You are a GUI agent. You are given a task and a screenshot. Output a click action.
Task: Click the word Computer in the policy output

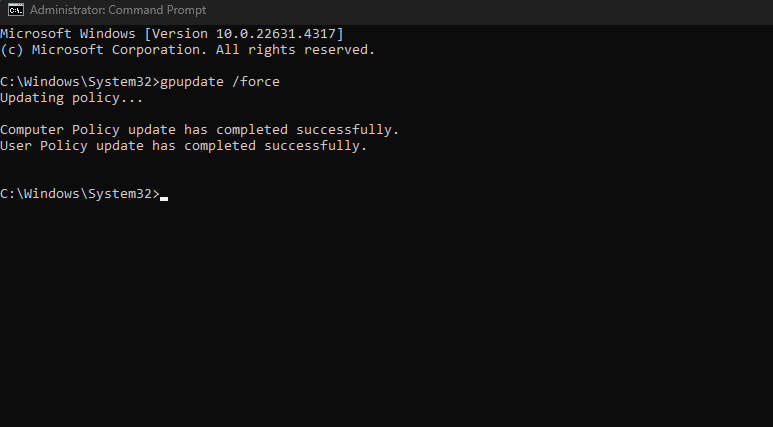[32, 130]
